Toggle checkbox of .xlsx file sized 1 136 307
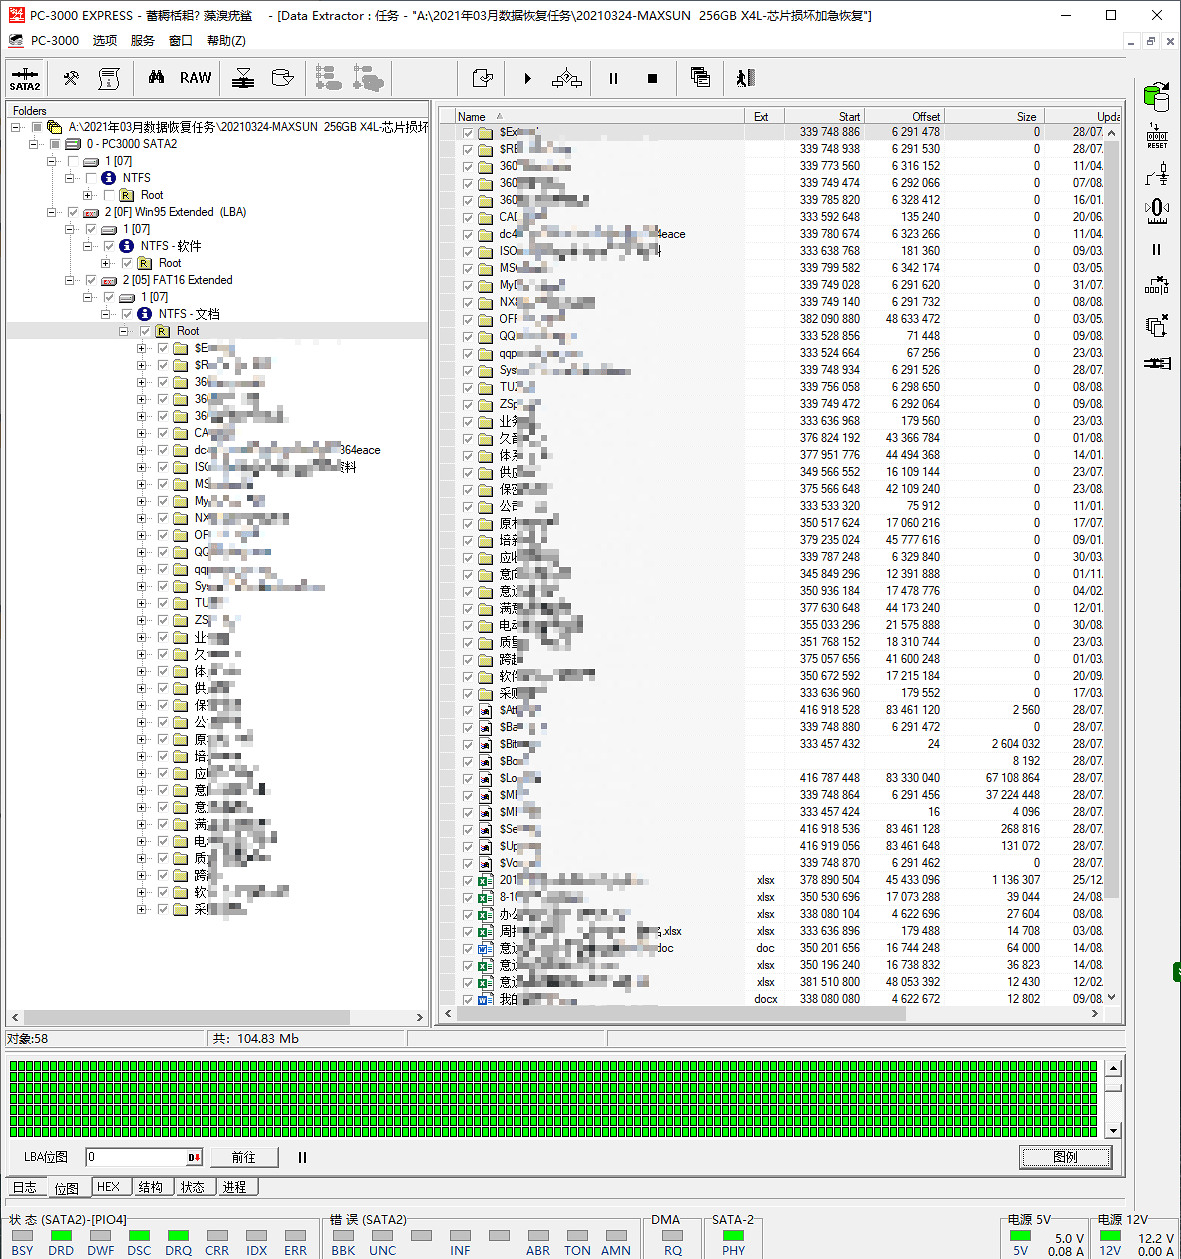The width and height of the screenshot is (1181, 1259). click(x=467, y=881)
